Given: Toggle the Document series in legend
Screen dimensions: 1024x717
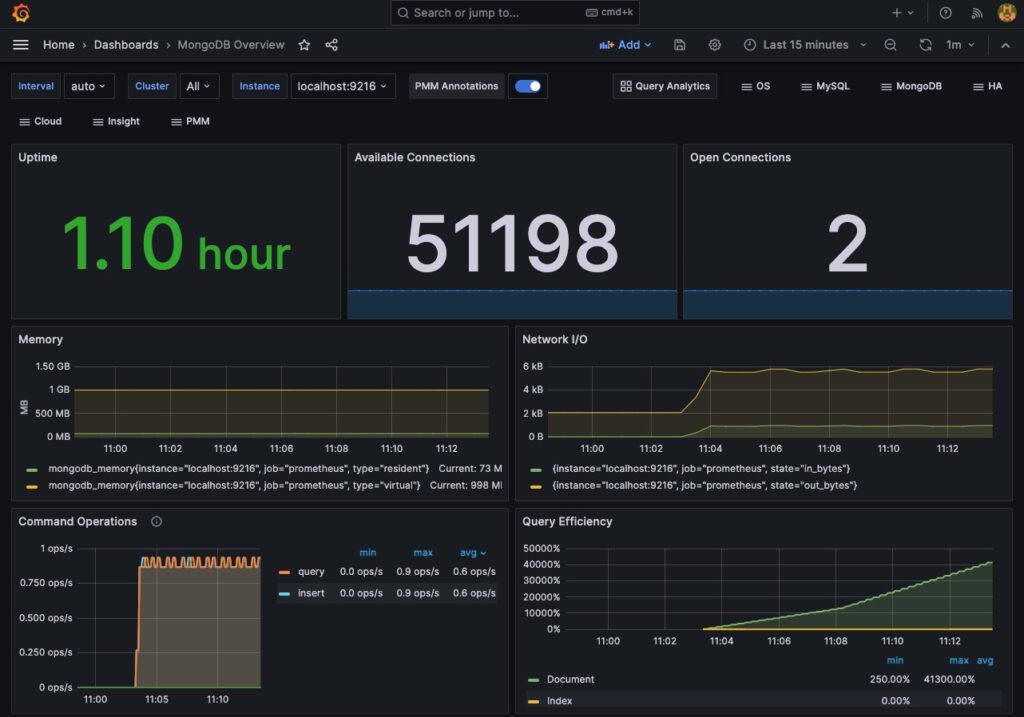Looking at the screenshot, I should tap(570, 679).
